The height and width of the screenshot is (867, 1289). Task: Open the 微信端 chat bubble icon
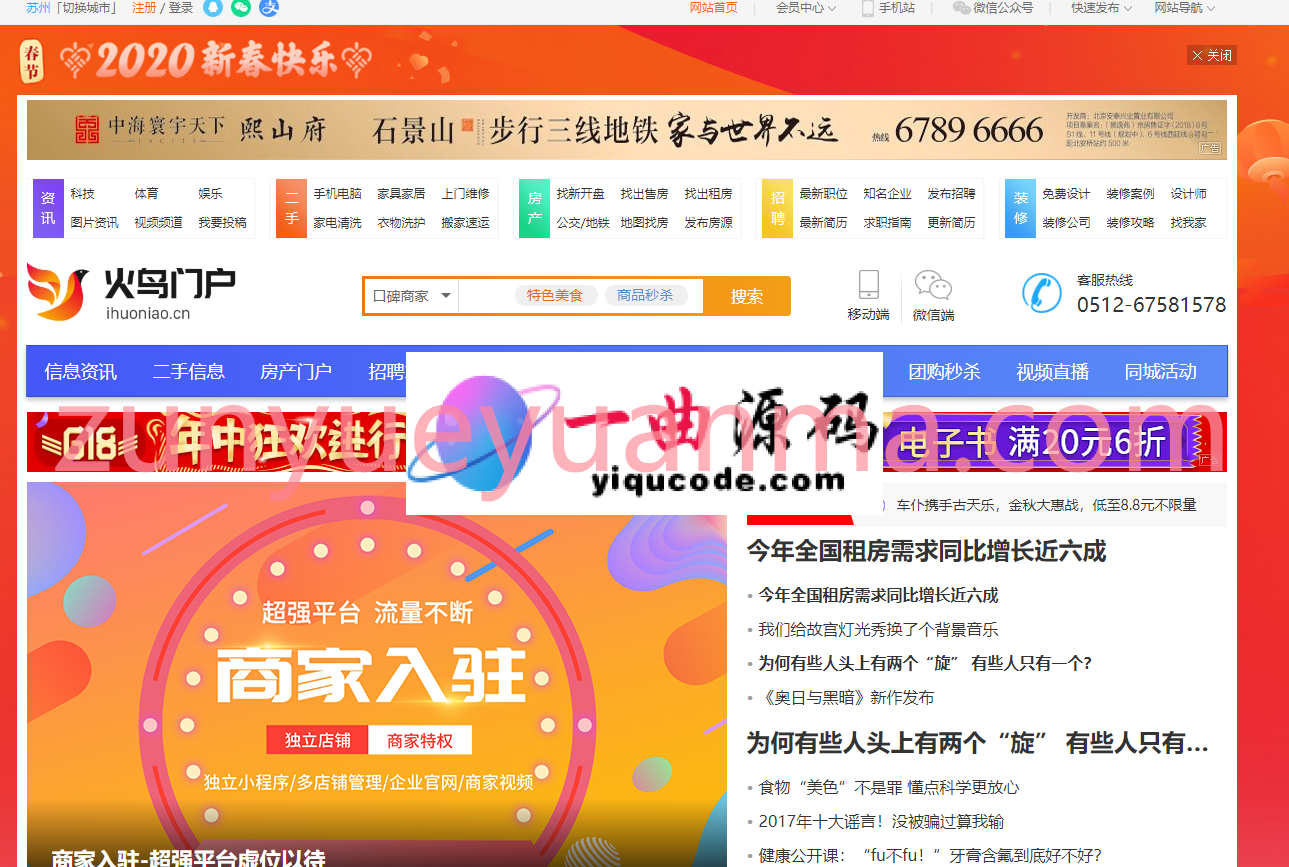(x=933, y=285)
